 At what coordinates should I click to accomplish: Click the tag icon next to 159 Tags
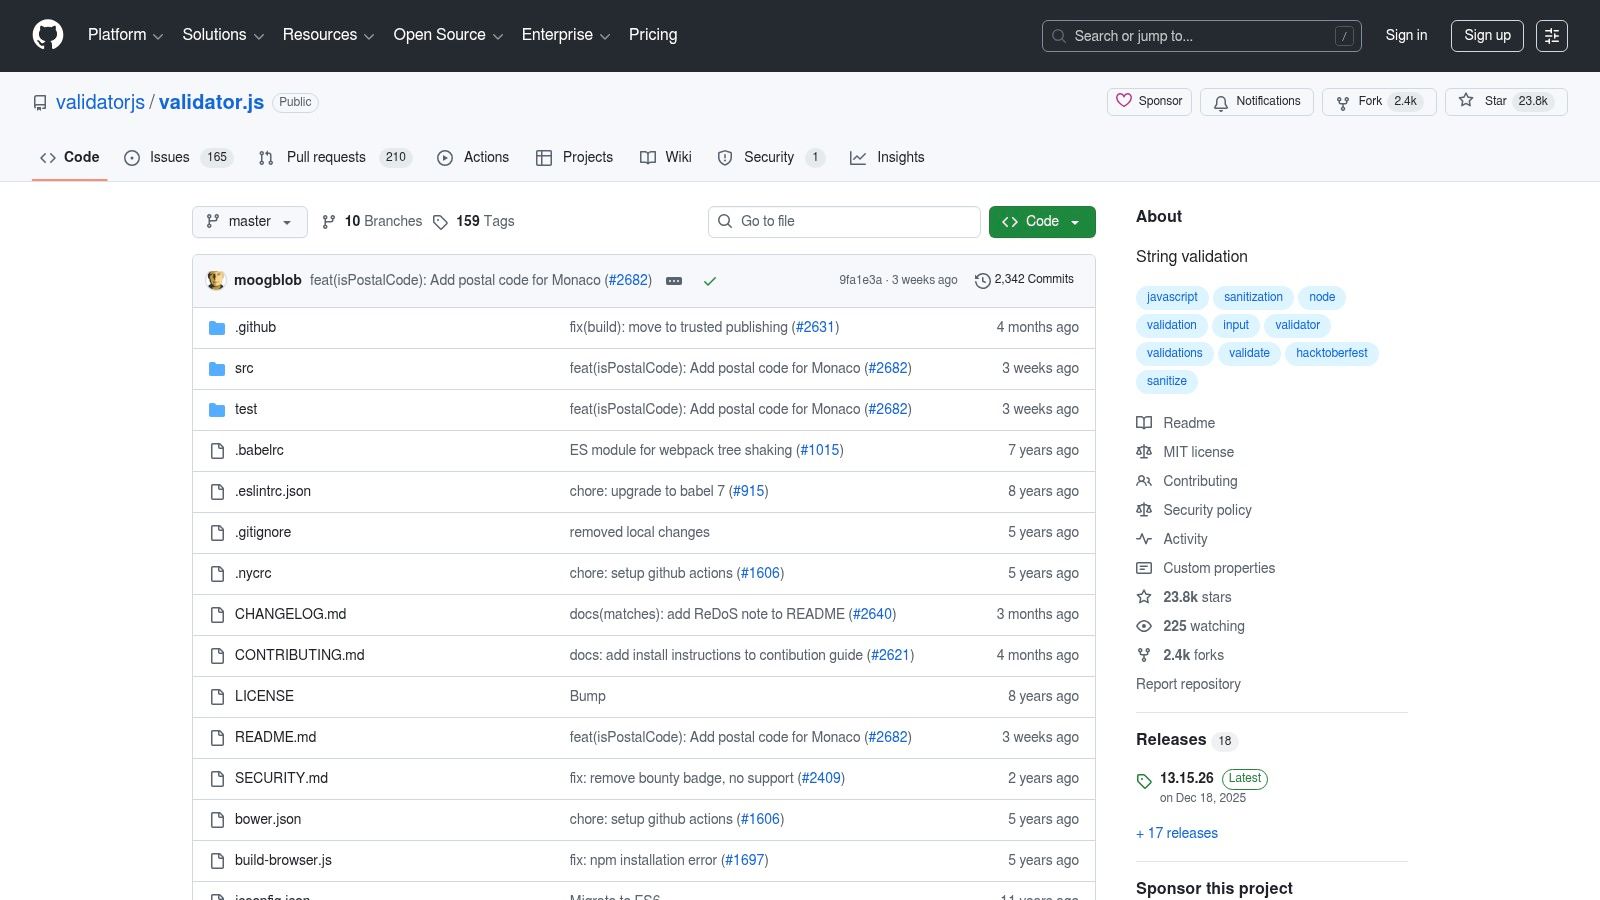tap(441, 221)
